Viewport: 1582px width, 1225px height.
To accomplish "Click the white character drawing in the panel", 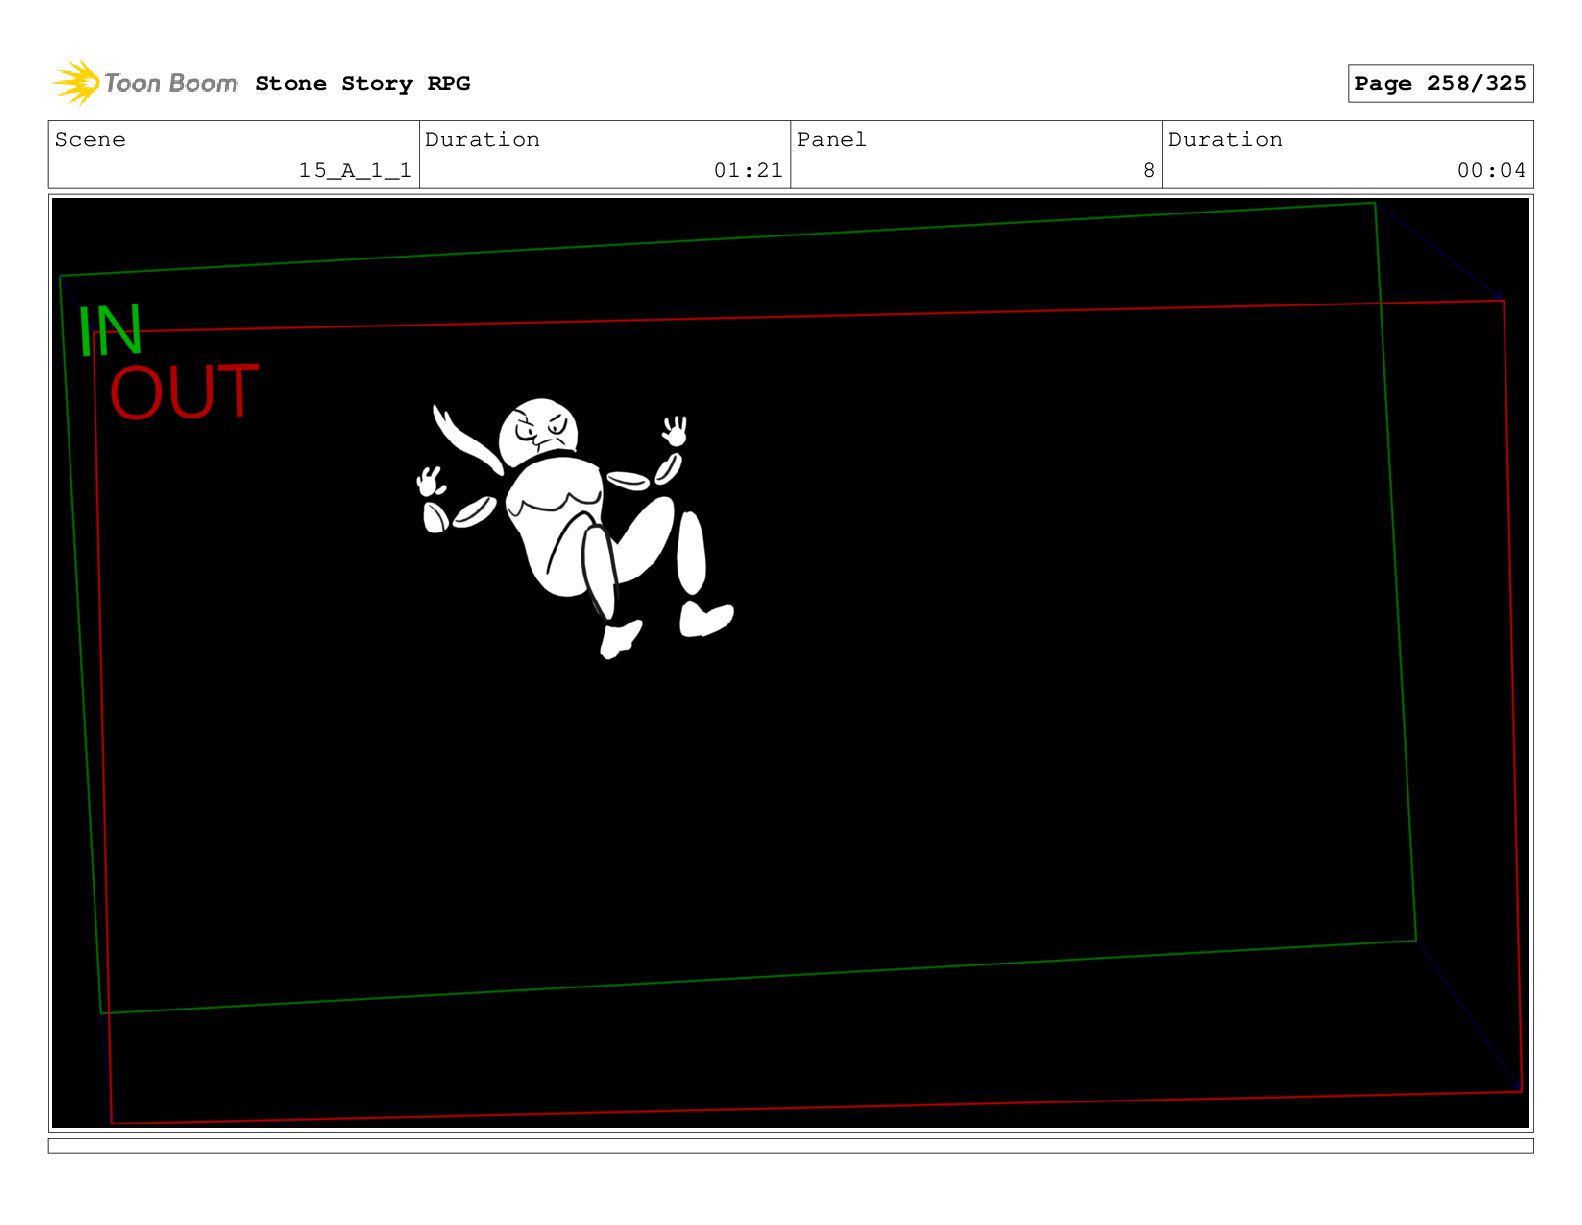I will tap(575, 528).
